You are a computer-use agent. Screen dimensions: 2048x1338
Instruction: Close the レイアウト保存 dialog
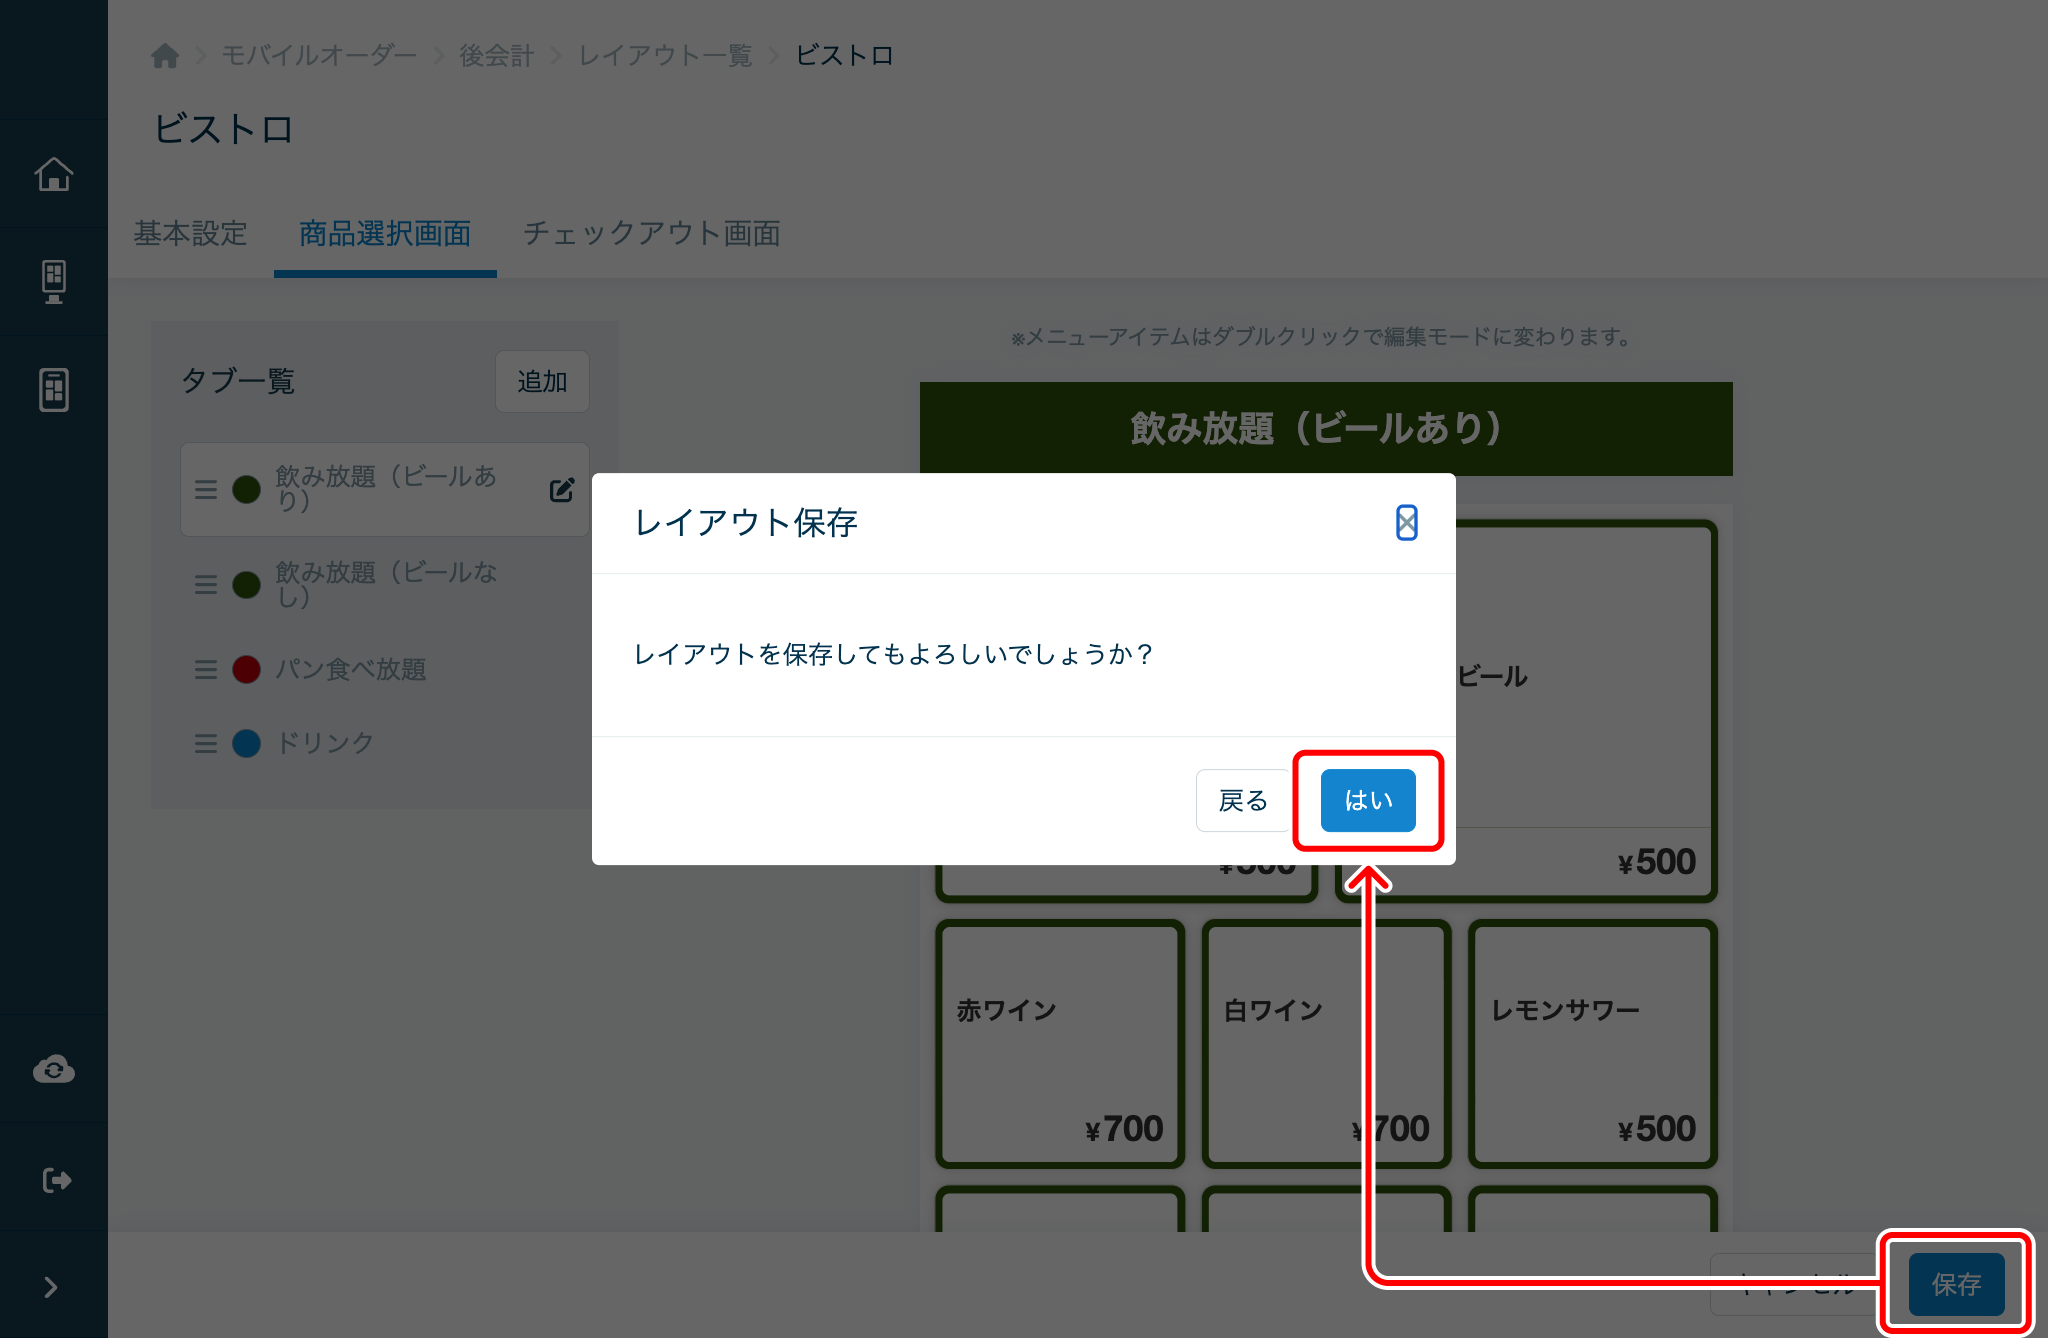point(1406,523)
